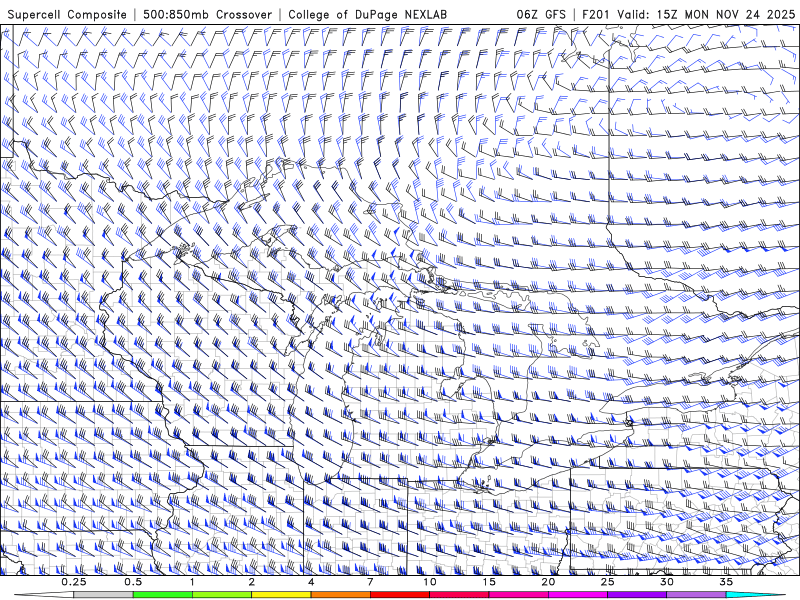This screenshot has width=800, height=600.
Task: Click the magenta 20–25 color bar segment
Action: 578,595
